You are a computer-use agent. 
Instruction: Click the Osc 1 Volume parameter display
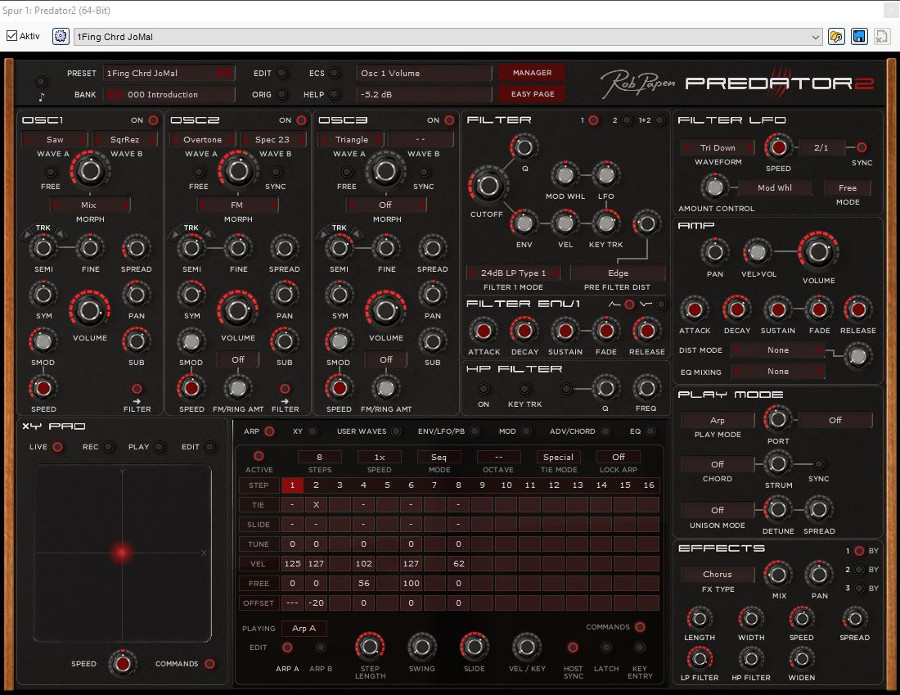tap(424, 73)
